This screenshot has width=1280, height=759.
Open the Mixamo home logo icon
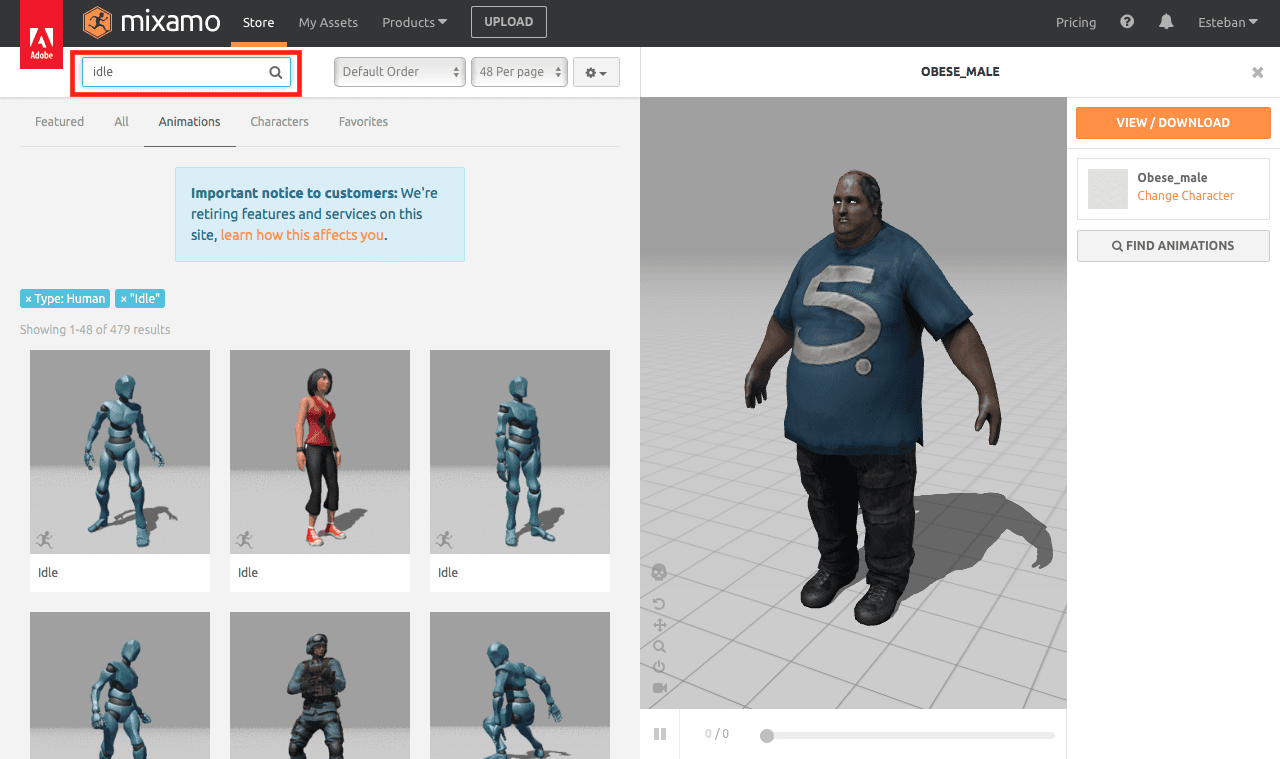[x=97, y=21]
